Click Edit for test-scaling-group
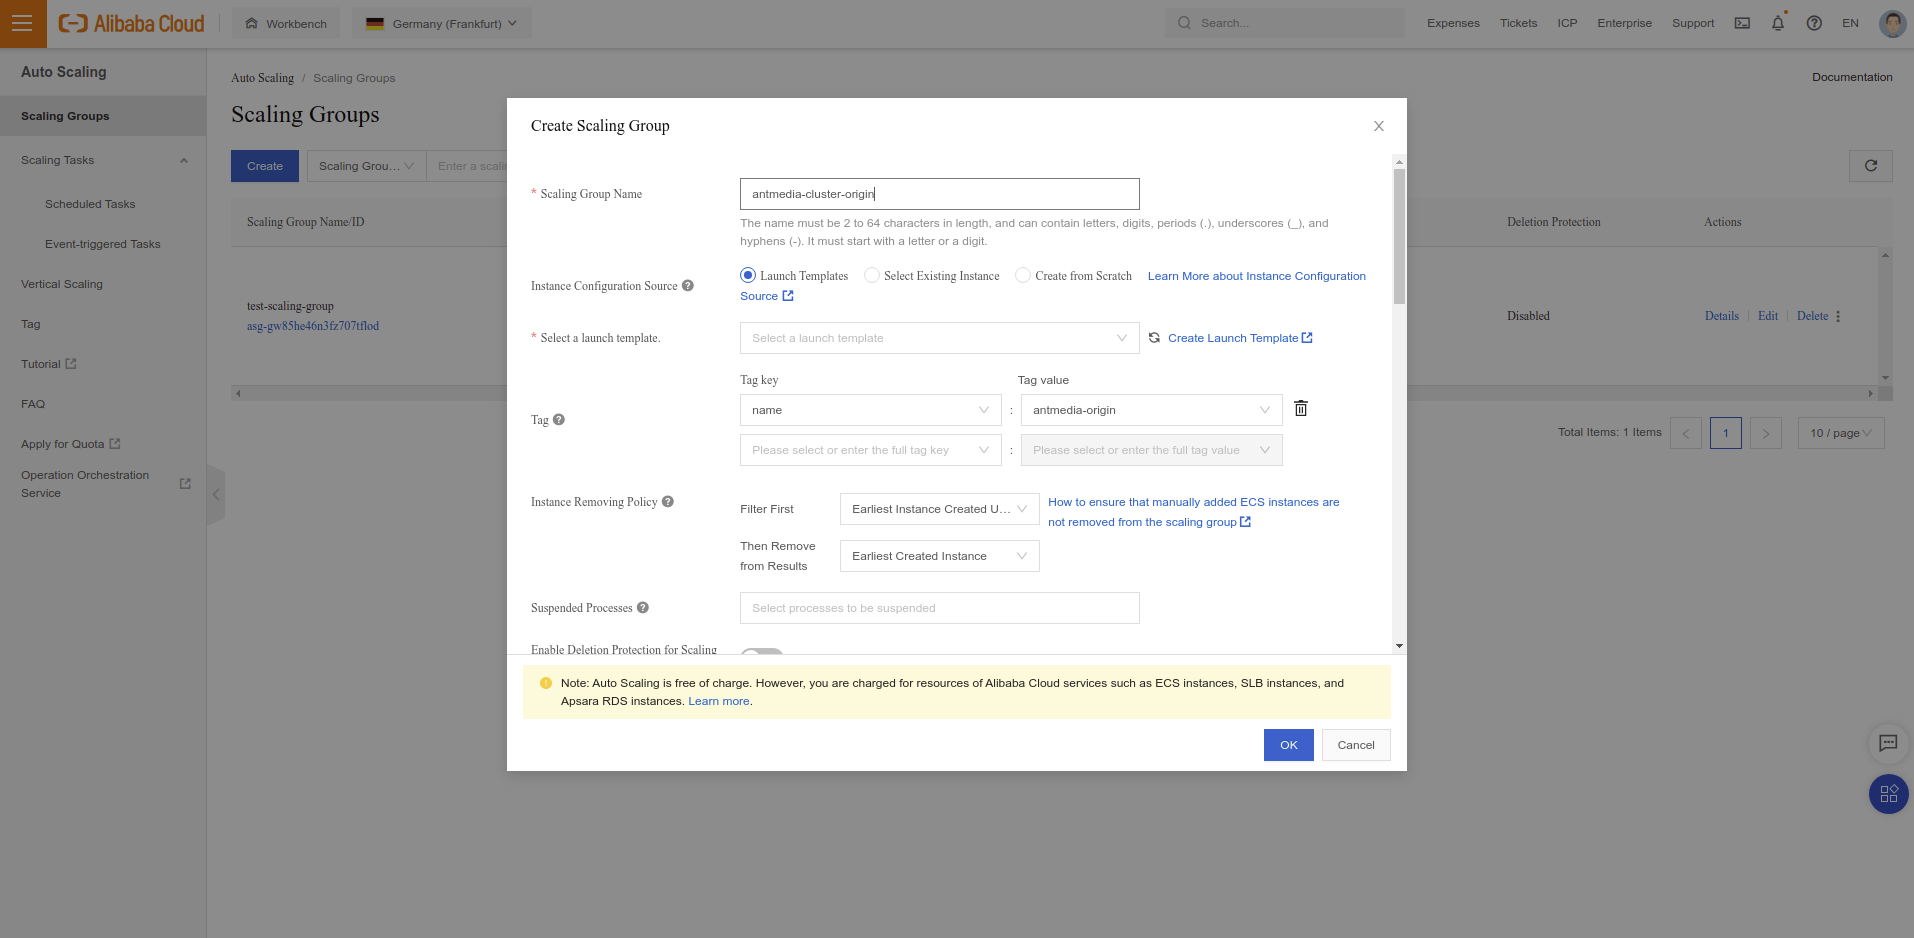 pyautogui.click(x=1768, y=316)
